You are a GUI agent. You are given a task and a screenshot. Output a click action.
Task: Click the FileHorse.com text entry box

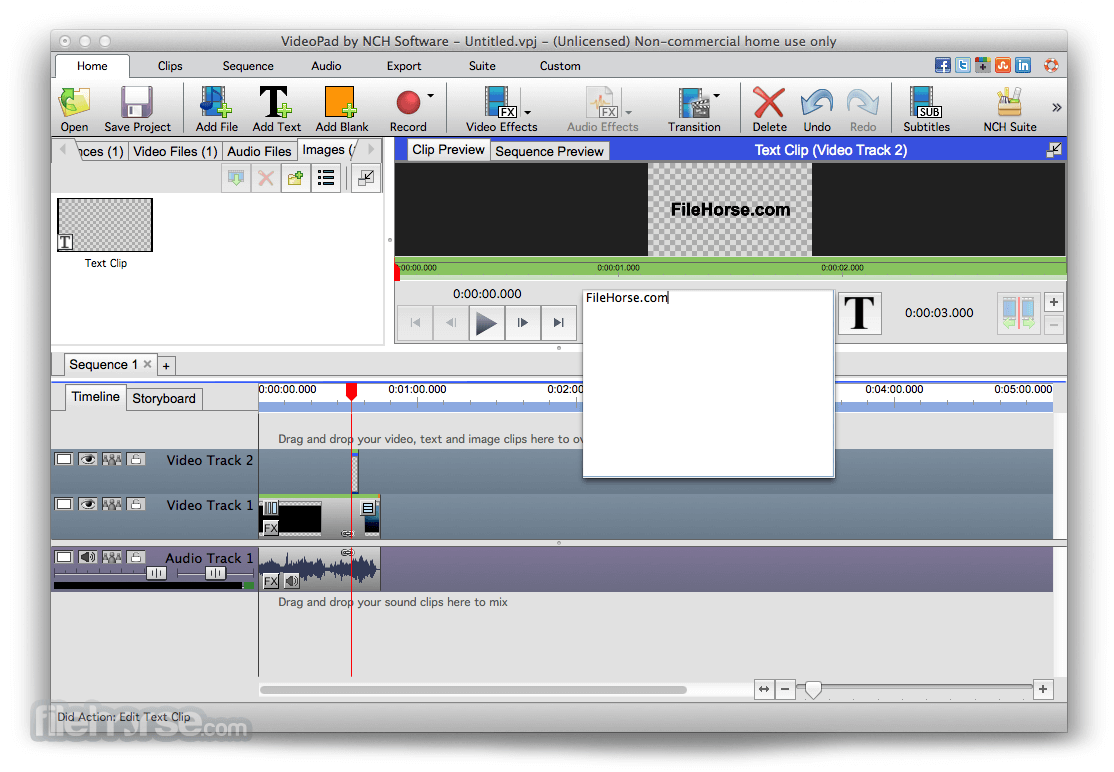coord(708,384)
